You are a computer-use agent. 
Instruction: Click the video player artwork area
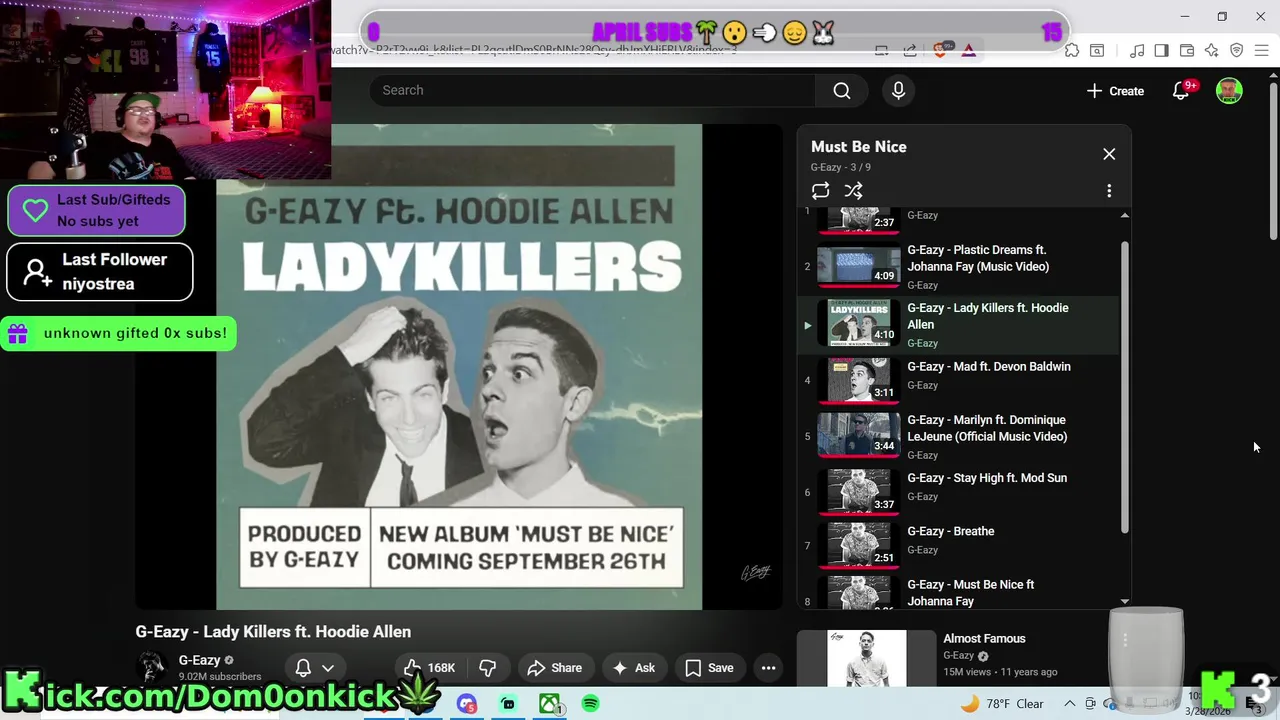point(459,367)
